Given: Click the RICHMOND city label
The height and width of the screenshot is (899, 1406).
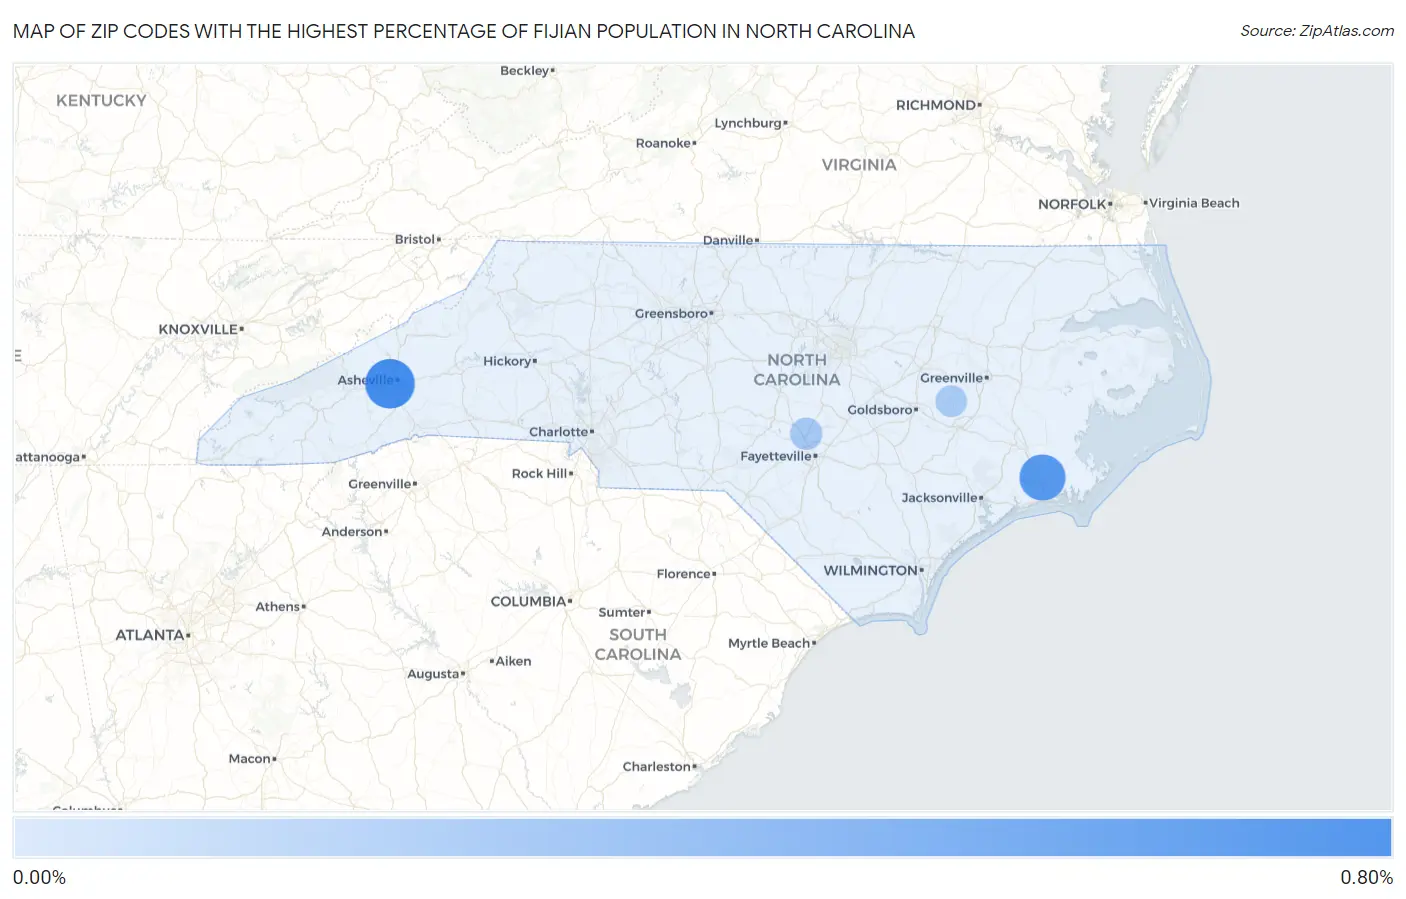Looking at the screenshot, I should tap(936, 105).
